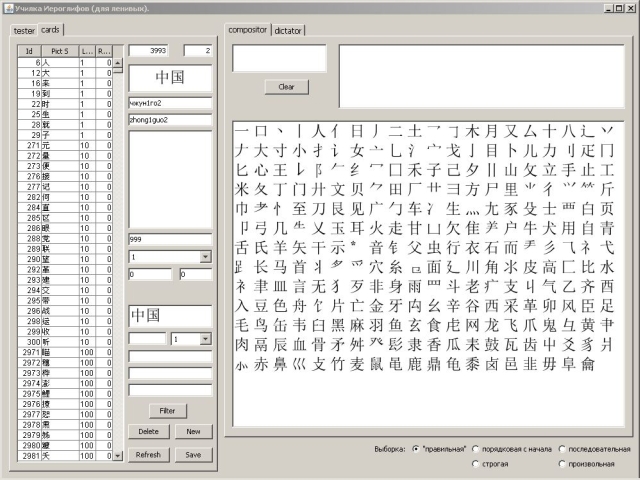Select the 耳 (ear) radical
Image resolution: width=640 pixels, height=480 pixels.
(x=357, y=228)
